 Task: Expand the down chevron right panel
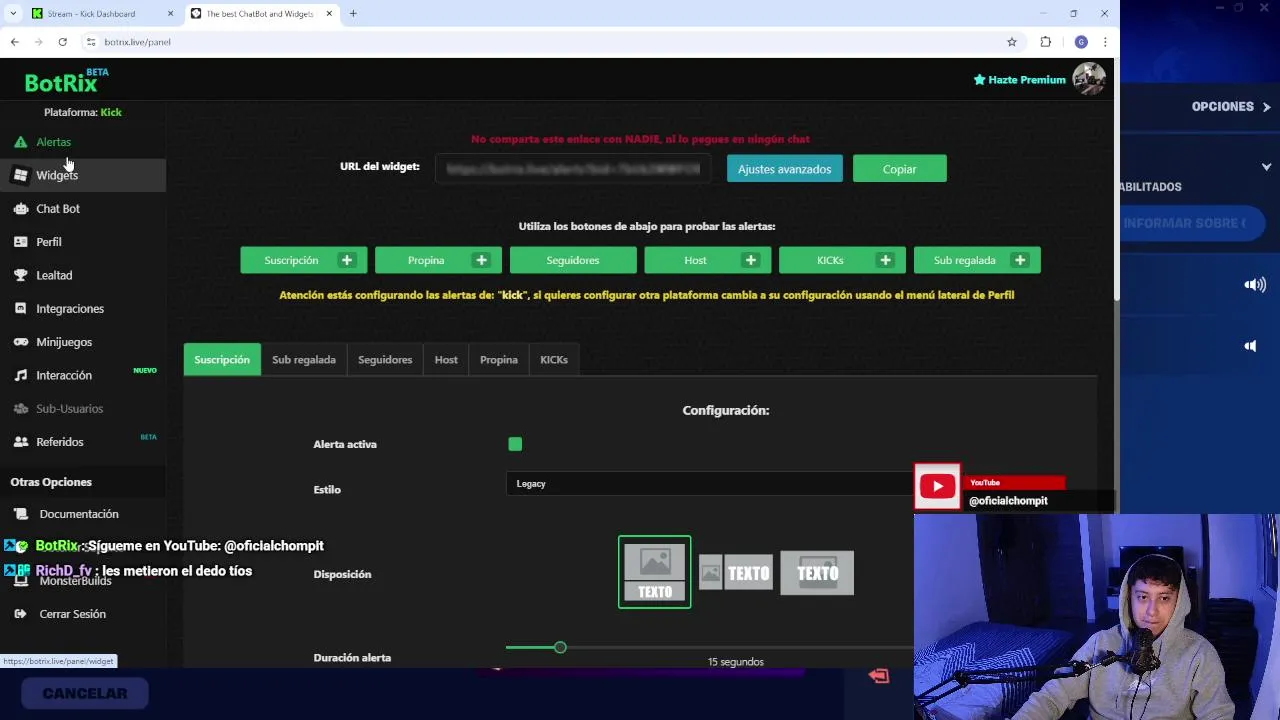(1266, 167)
